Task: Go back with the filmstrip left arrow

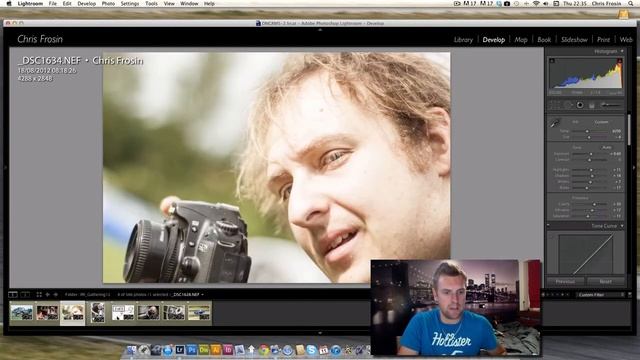Action: point(47,294)
